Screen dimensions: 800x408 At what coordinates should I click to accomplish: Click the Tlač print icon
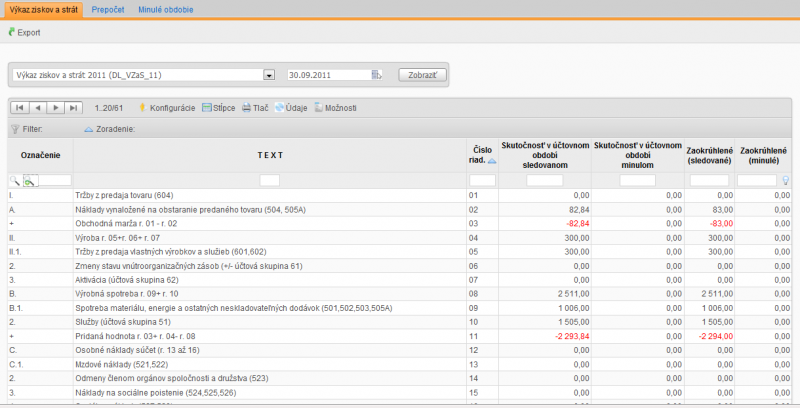(246, 107)
